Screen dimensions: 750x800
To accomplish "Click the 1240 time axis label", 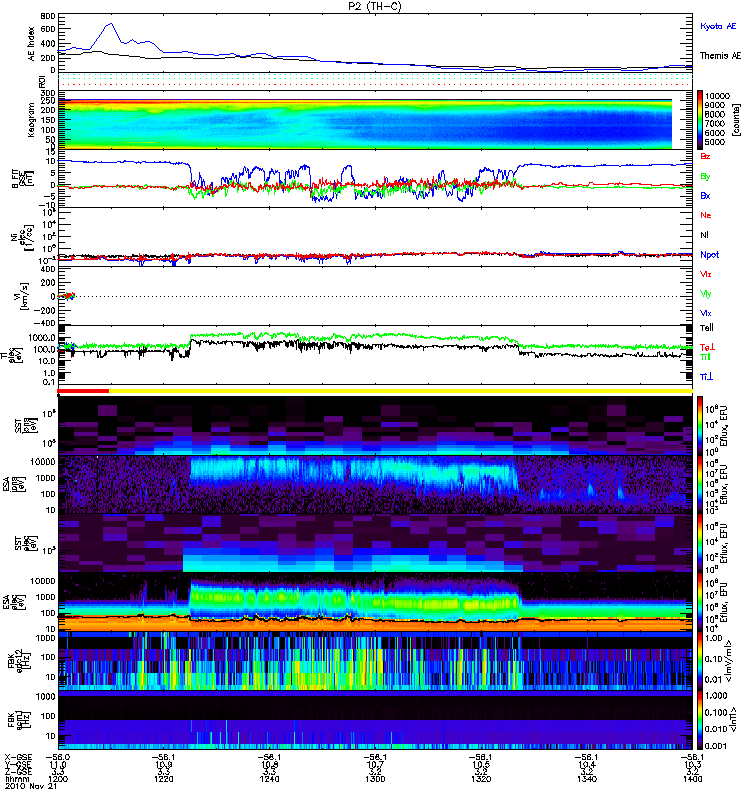I will [x=269, y=779].
